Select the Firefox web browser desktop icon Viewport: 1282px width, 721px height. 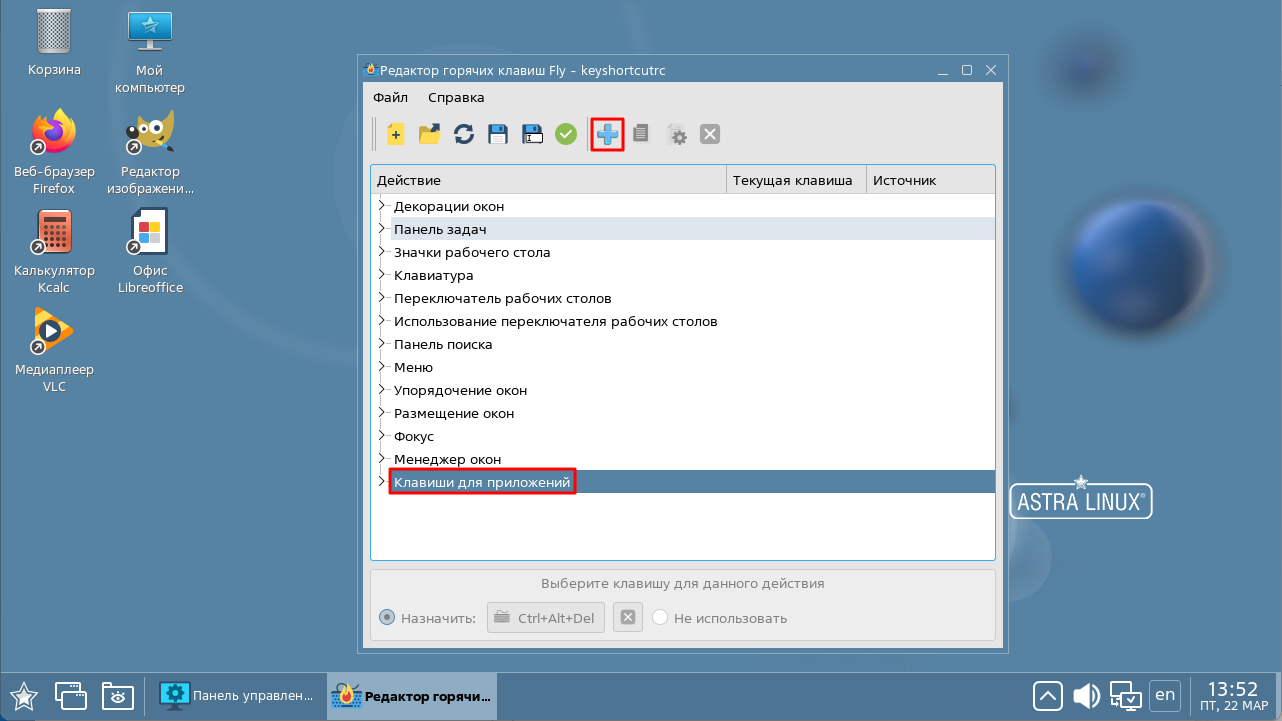point(54,152)
